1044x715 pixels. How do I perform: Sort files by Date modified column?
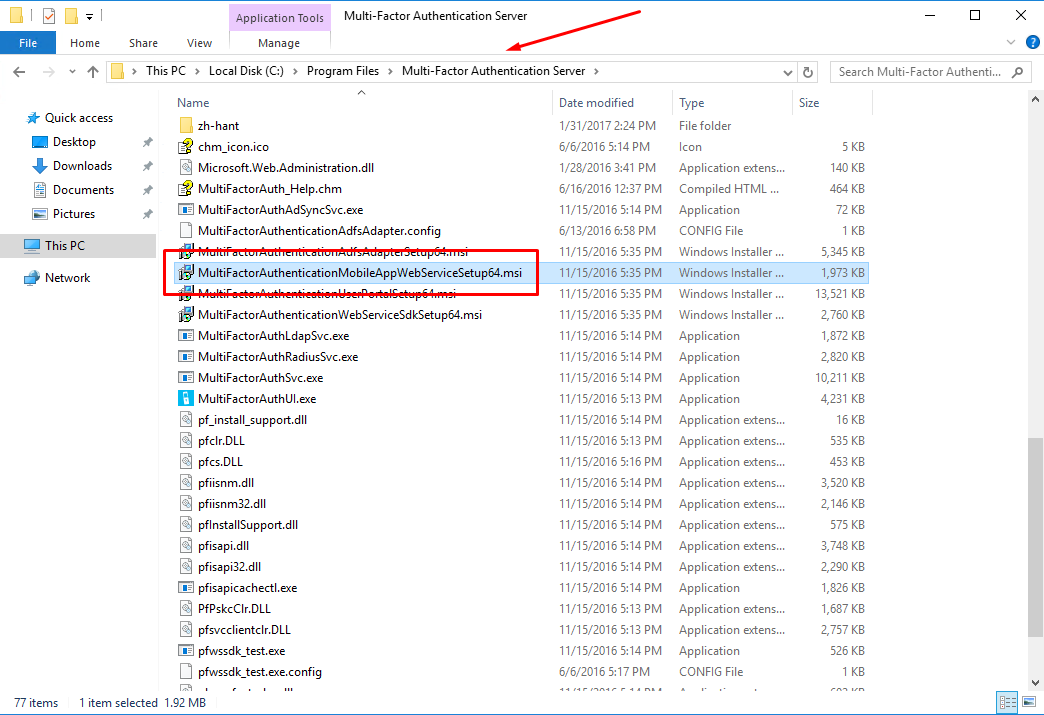[x=597, y=103]
